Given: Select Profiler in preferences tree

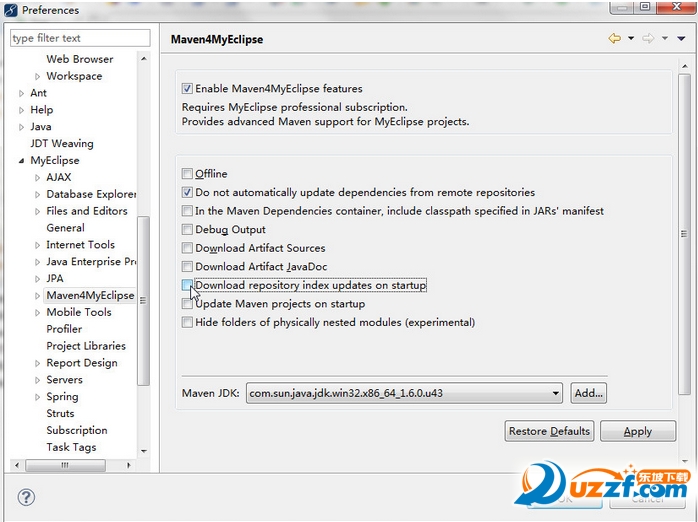Looking at the screenshot, I should point(64,329).
